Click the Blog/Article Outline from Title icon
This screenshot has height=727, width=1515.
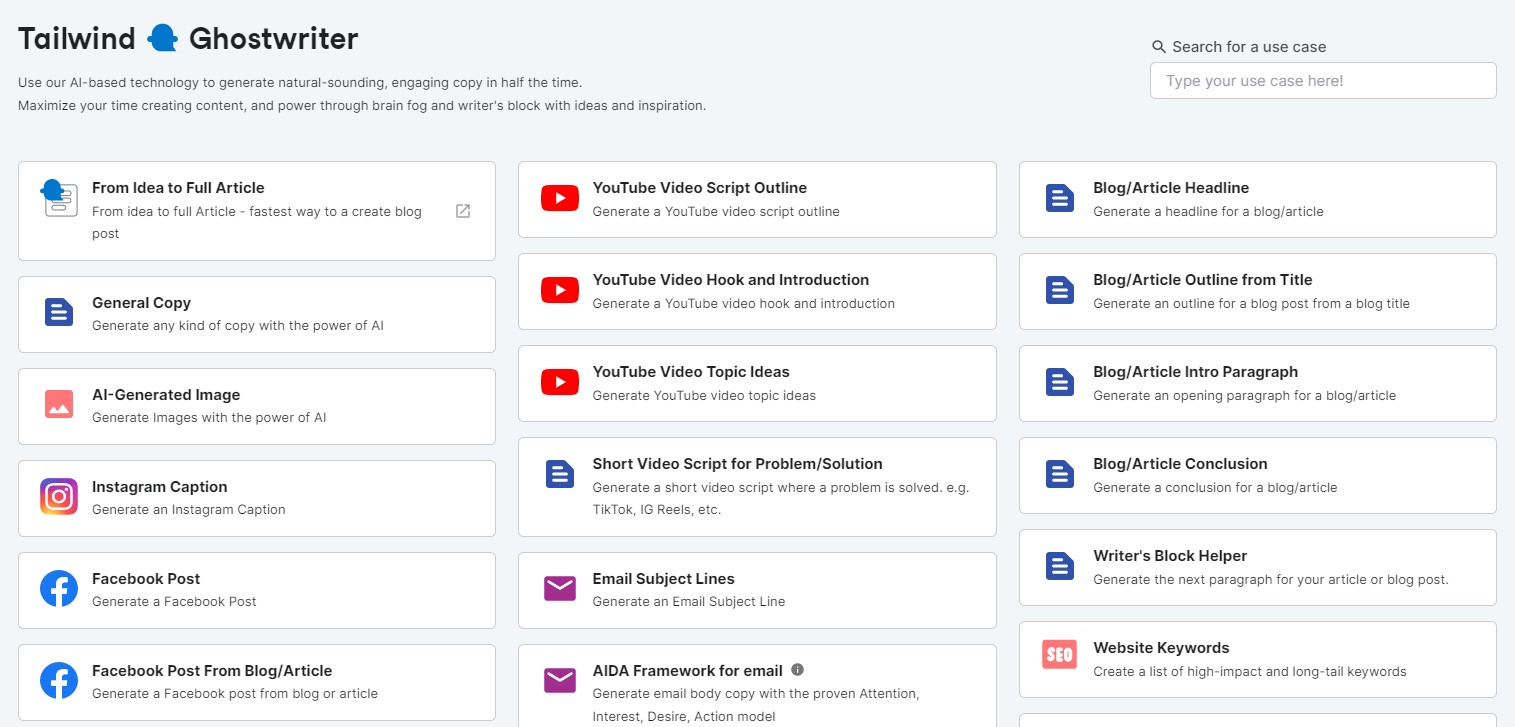(1060, 290)
